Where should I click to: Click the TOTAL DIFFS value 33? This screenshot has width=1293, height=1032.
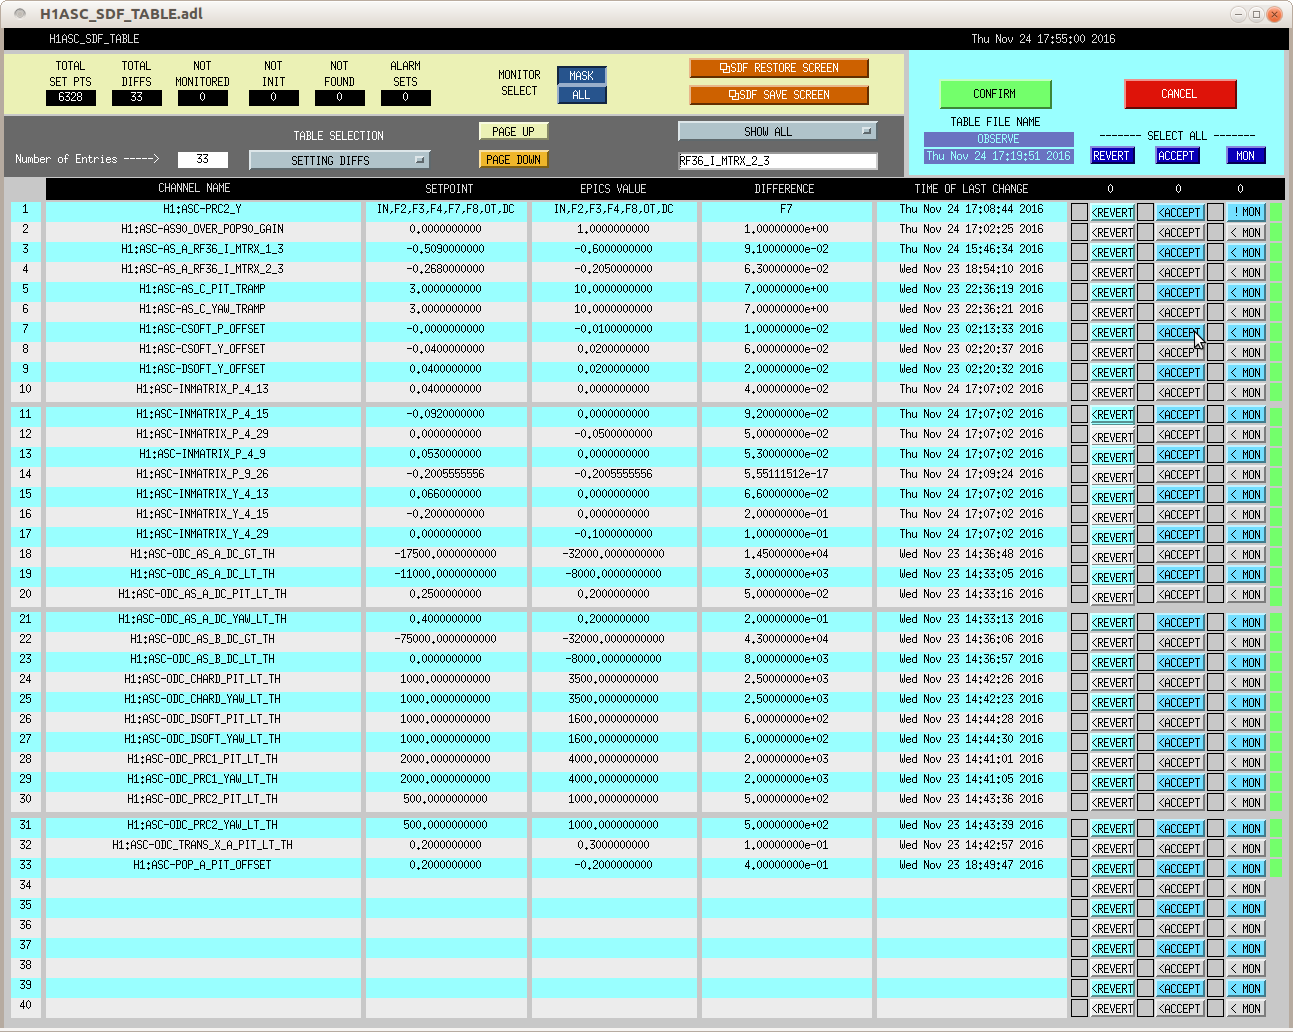click(x=137, y=97)
